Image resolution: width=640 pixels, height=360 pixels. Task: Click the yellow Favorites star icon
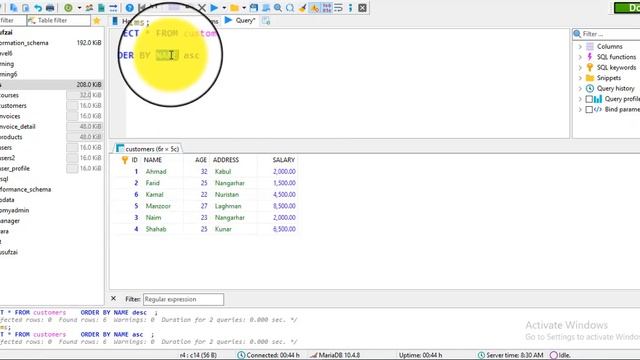point(97,20)
